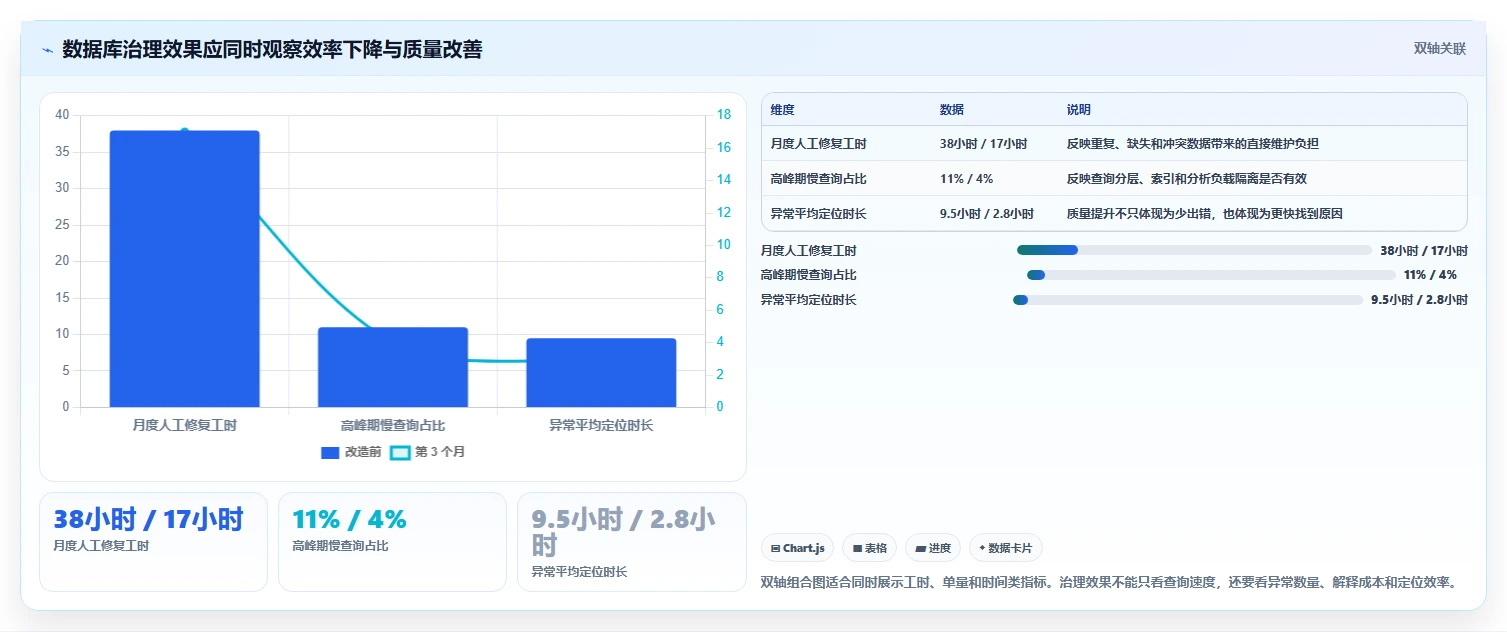Click the 40 tick on the left axis
The width and height of the screenshot is (1507, 632).
[62, 115]
